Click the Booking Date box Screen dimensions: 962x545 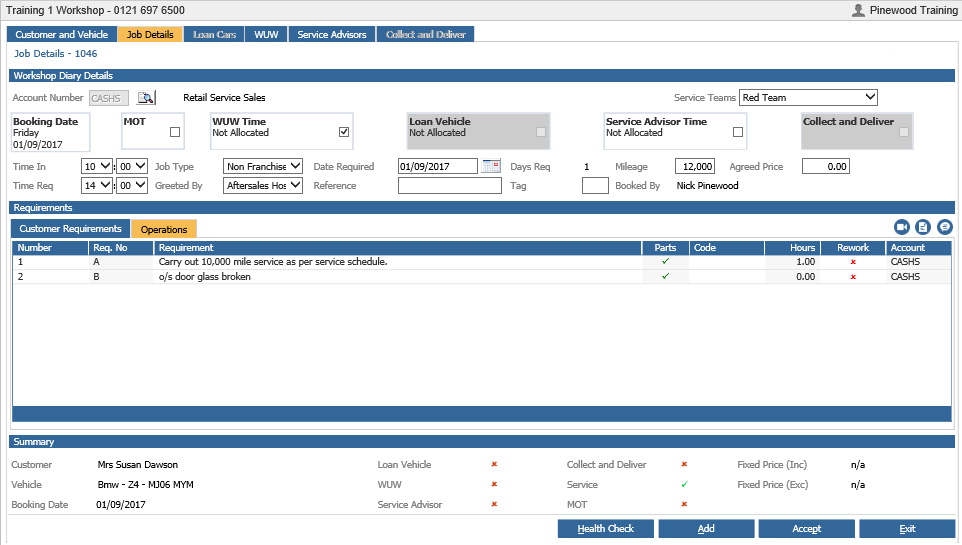[x=50, y=132]
